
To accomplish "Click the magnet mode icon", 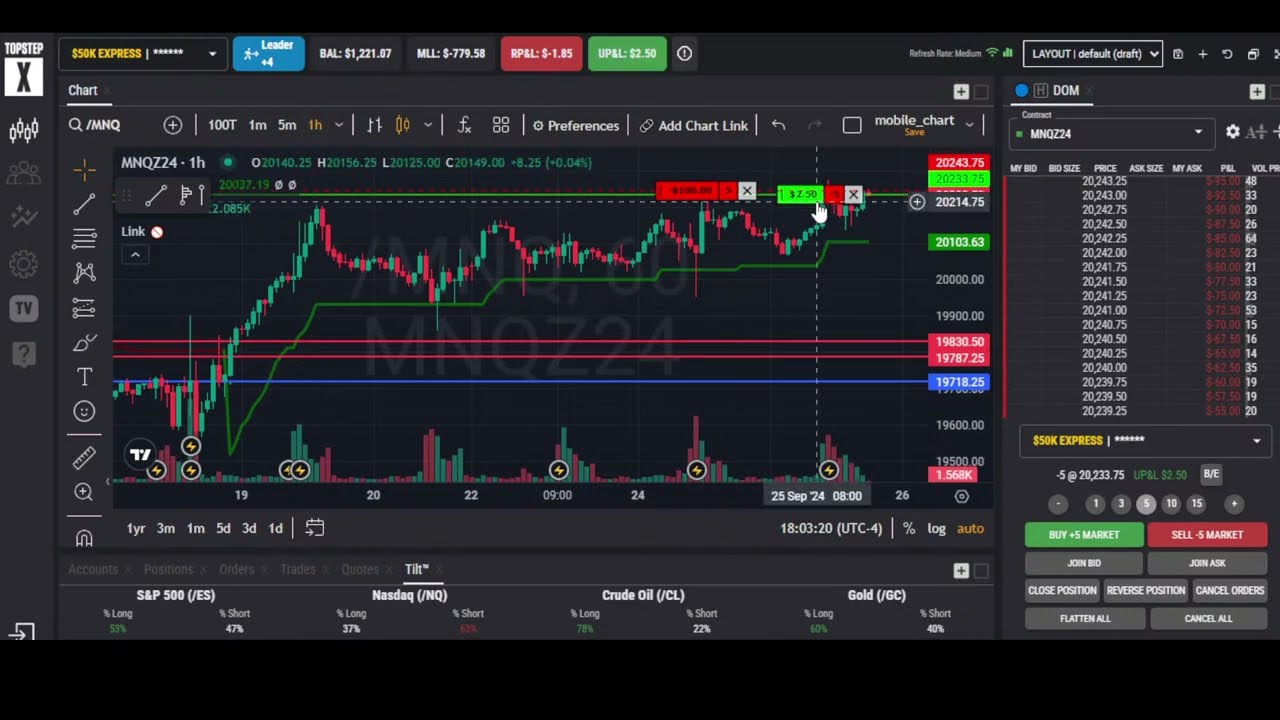I will click(x=84, y=538).
